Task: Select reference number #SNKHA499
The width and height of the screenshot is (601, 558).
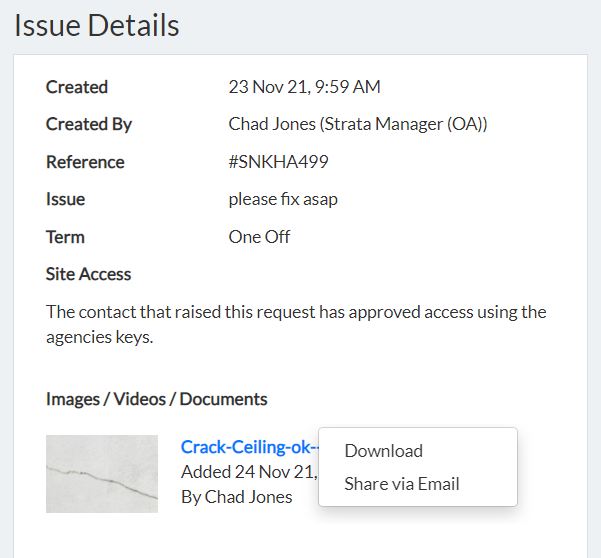Action: pyautogui.click(x=278, y=162)
